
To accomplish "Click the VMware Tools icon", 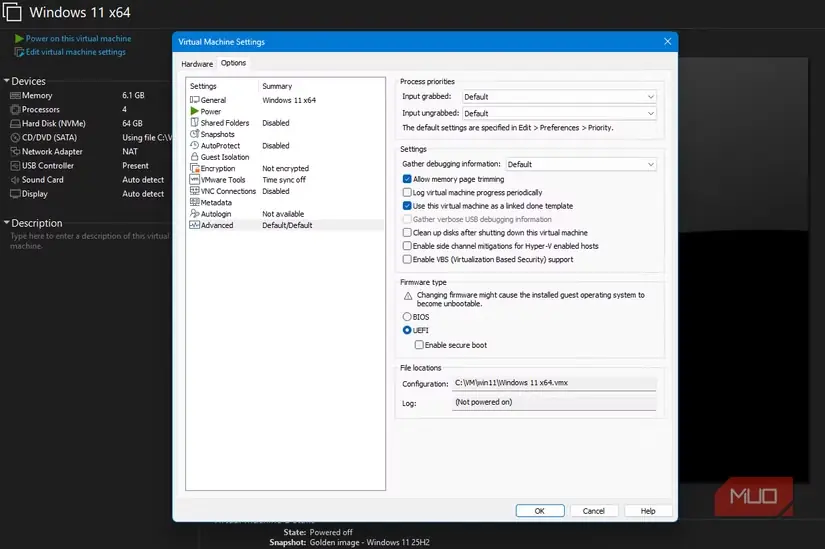I will coord(195,179).
